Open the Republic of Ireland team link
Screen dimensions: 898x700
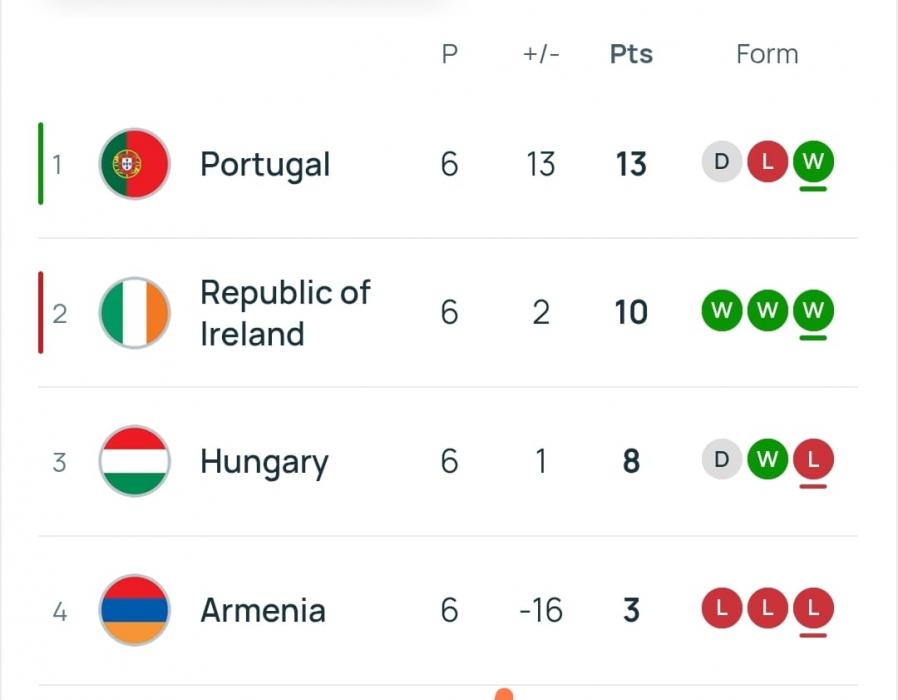(285, 313)
